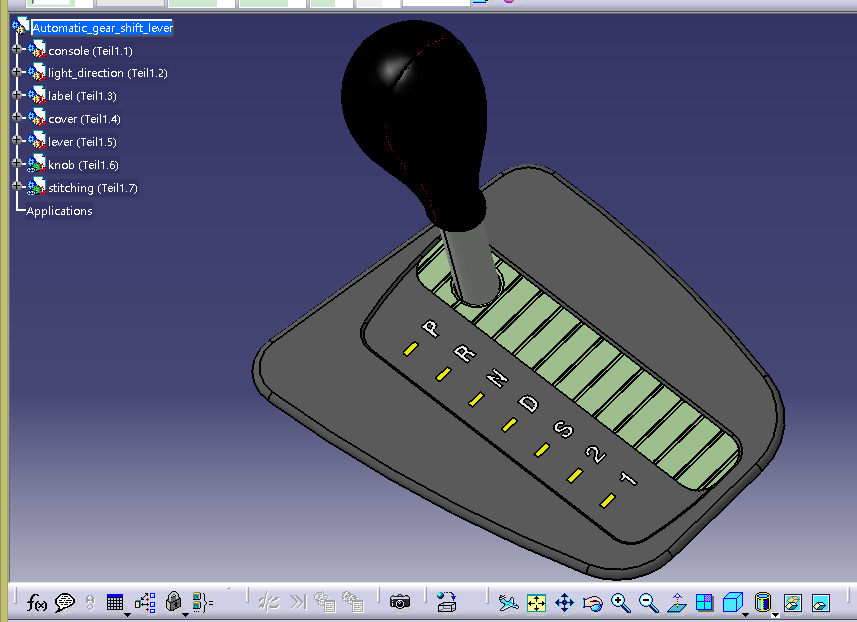The height and width of the screenshot is (622, 857).
Task: Expand the console (Teil1.1) node
Action: (16, 49)
